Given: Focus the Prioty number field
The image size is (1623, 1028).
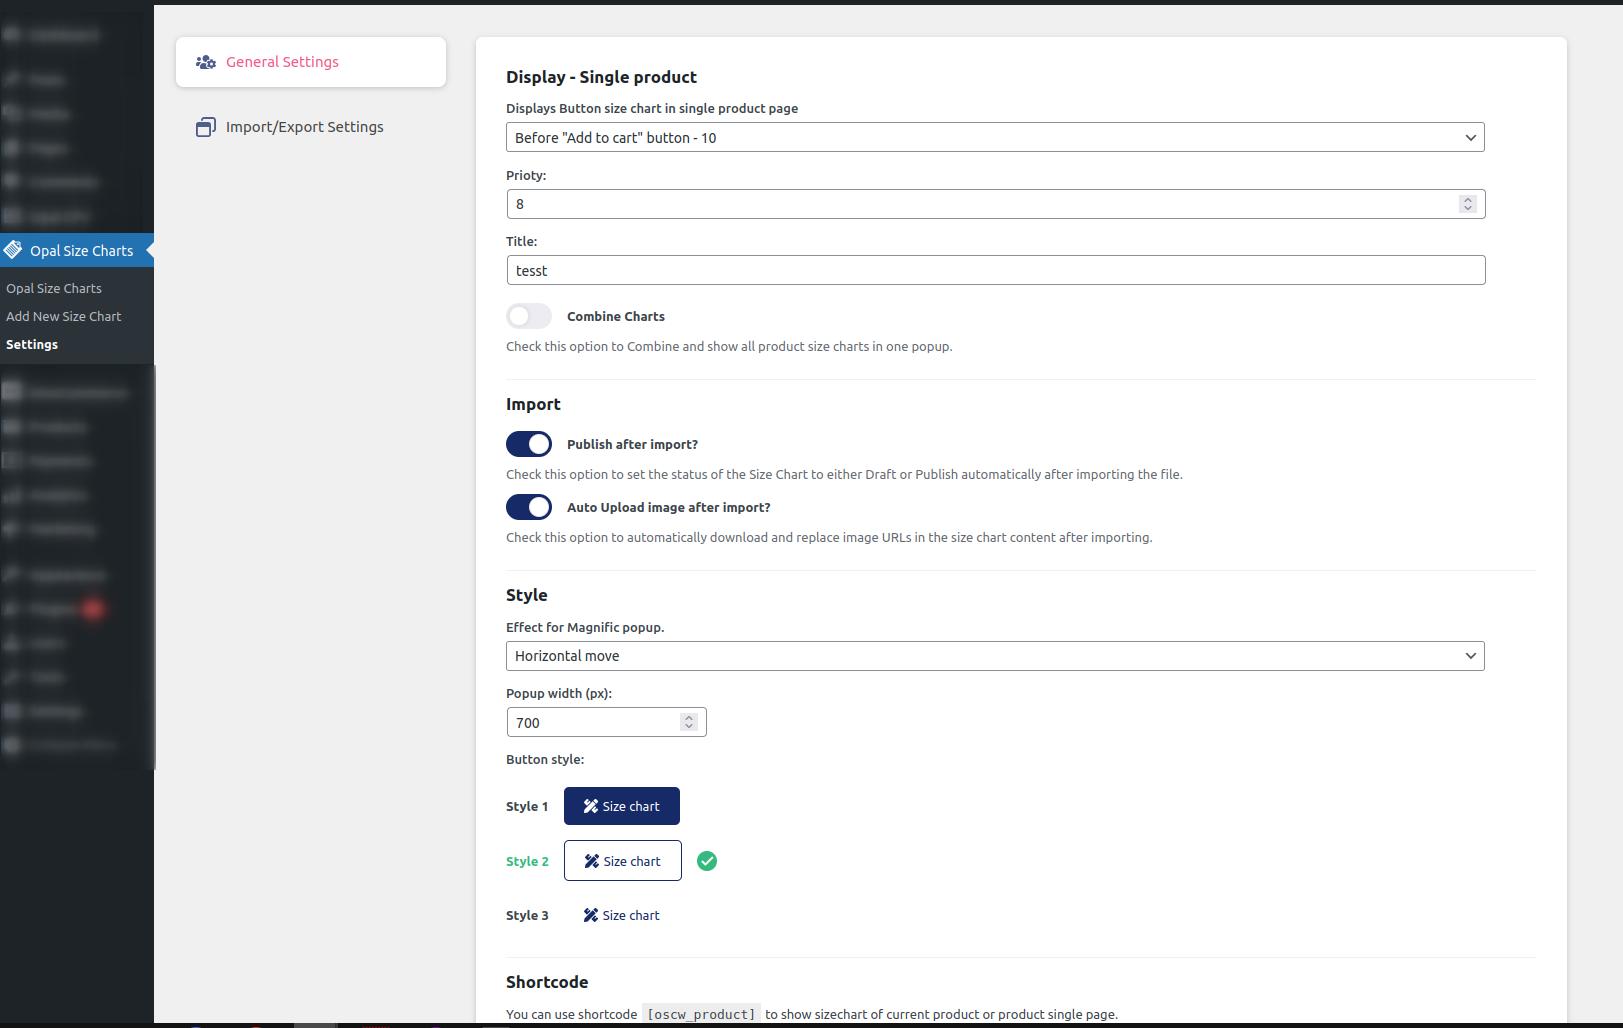Looking at the screenshot, I should pyautogui.click(x=996, y=204).
